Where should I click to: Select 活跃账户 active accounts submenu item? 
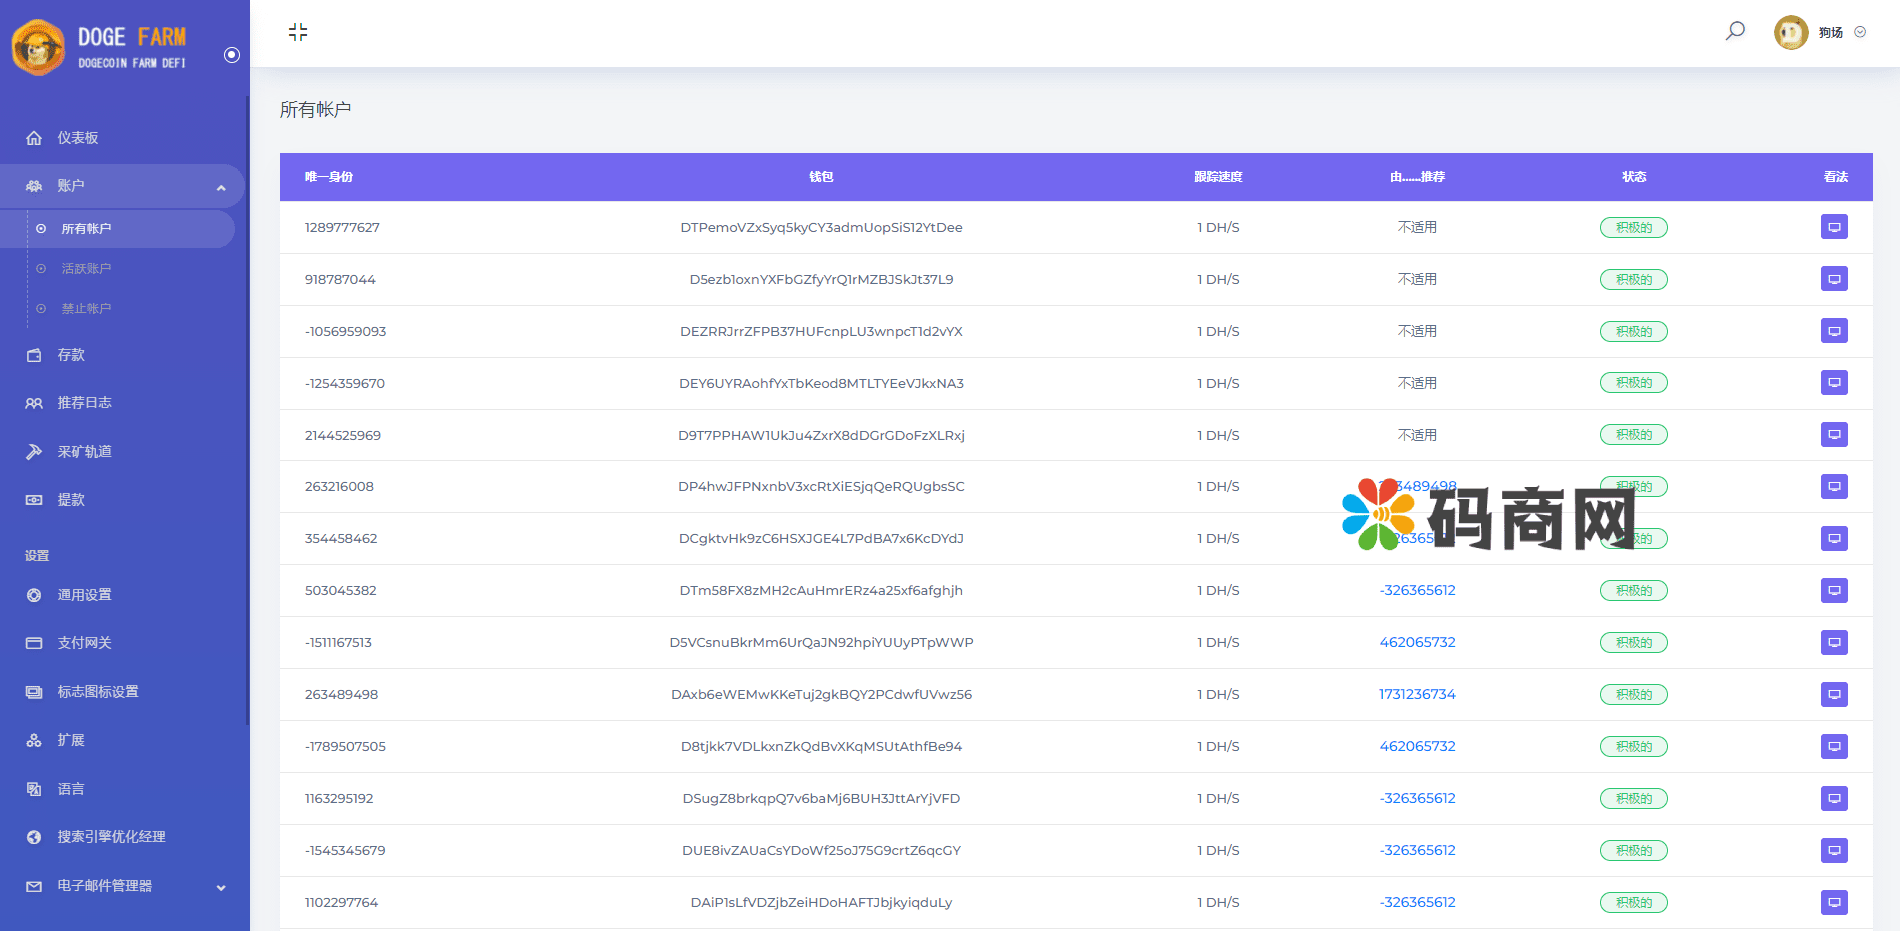[86, 269]
